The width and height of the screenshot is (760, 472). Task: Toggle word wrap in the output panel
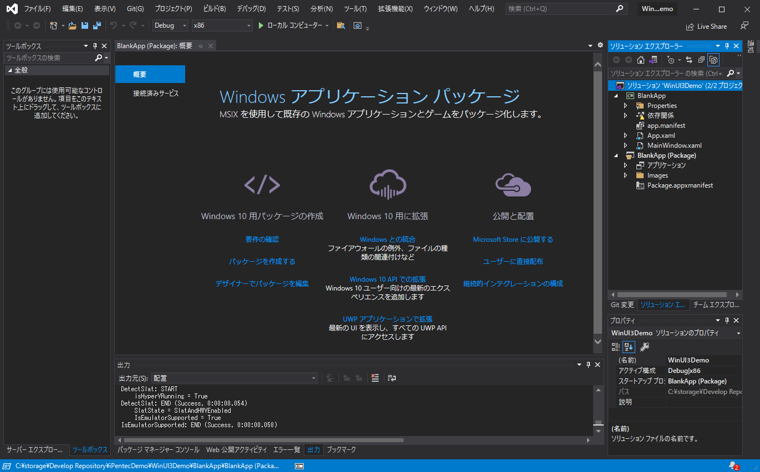(x=392, y=378)
